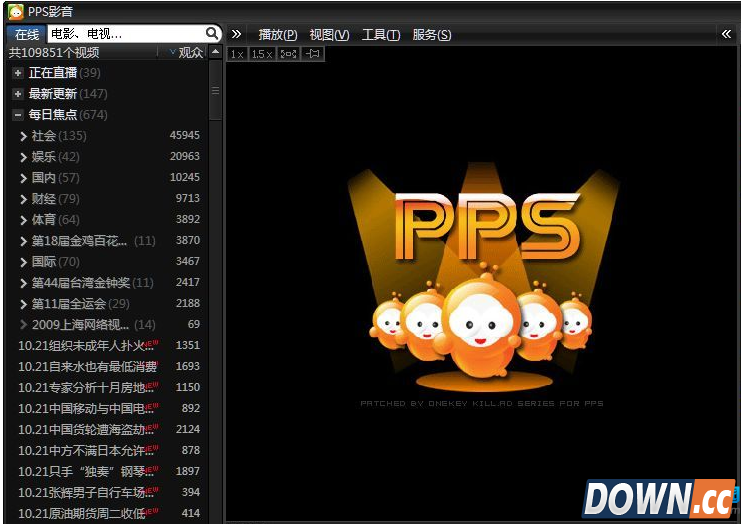Expand the 2009上海网络视 folder
The image size is (741, 524).
pyautogui.click(x=24, y=325)
